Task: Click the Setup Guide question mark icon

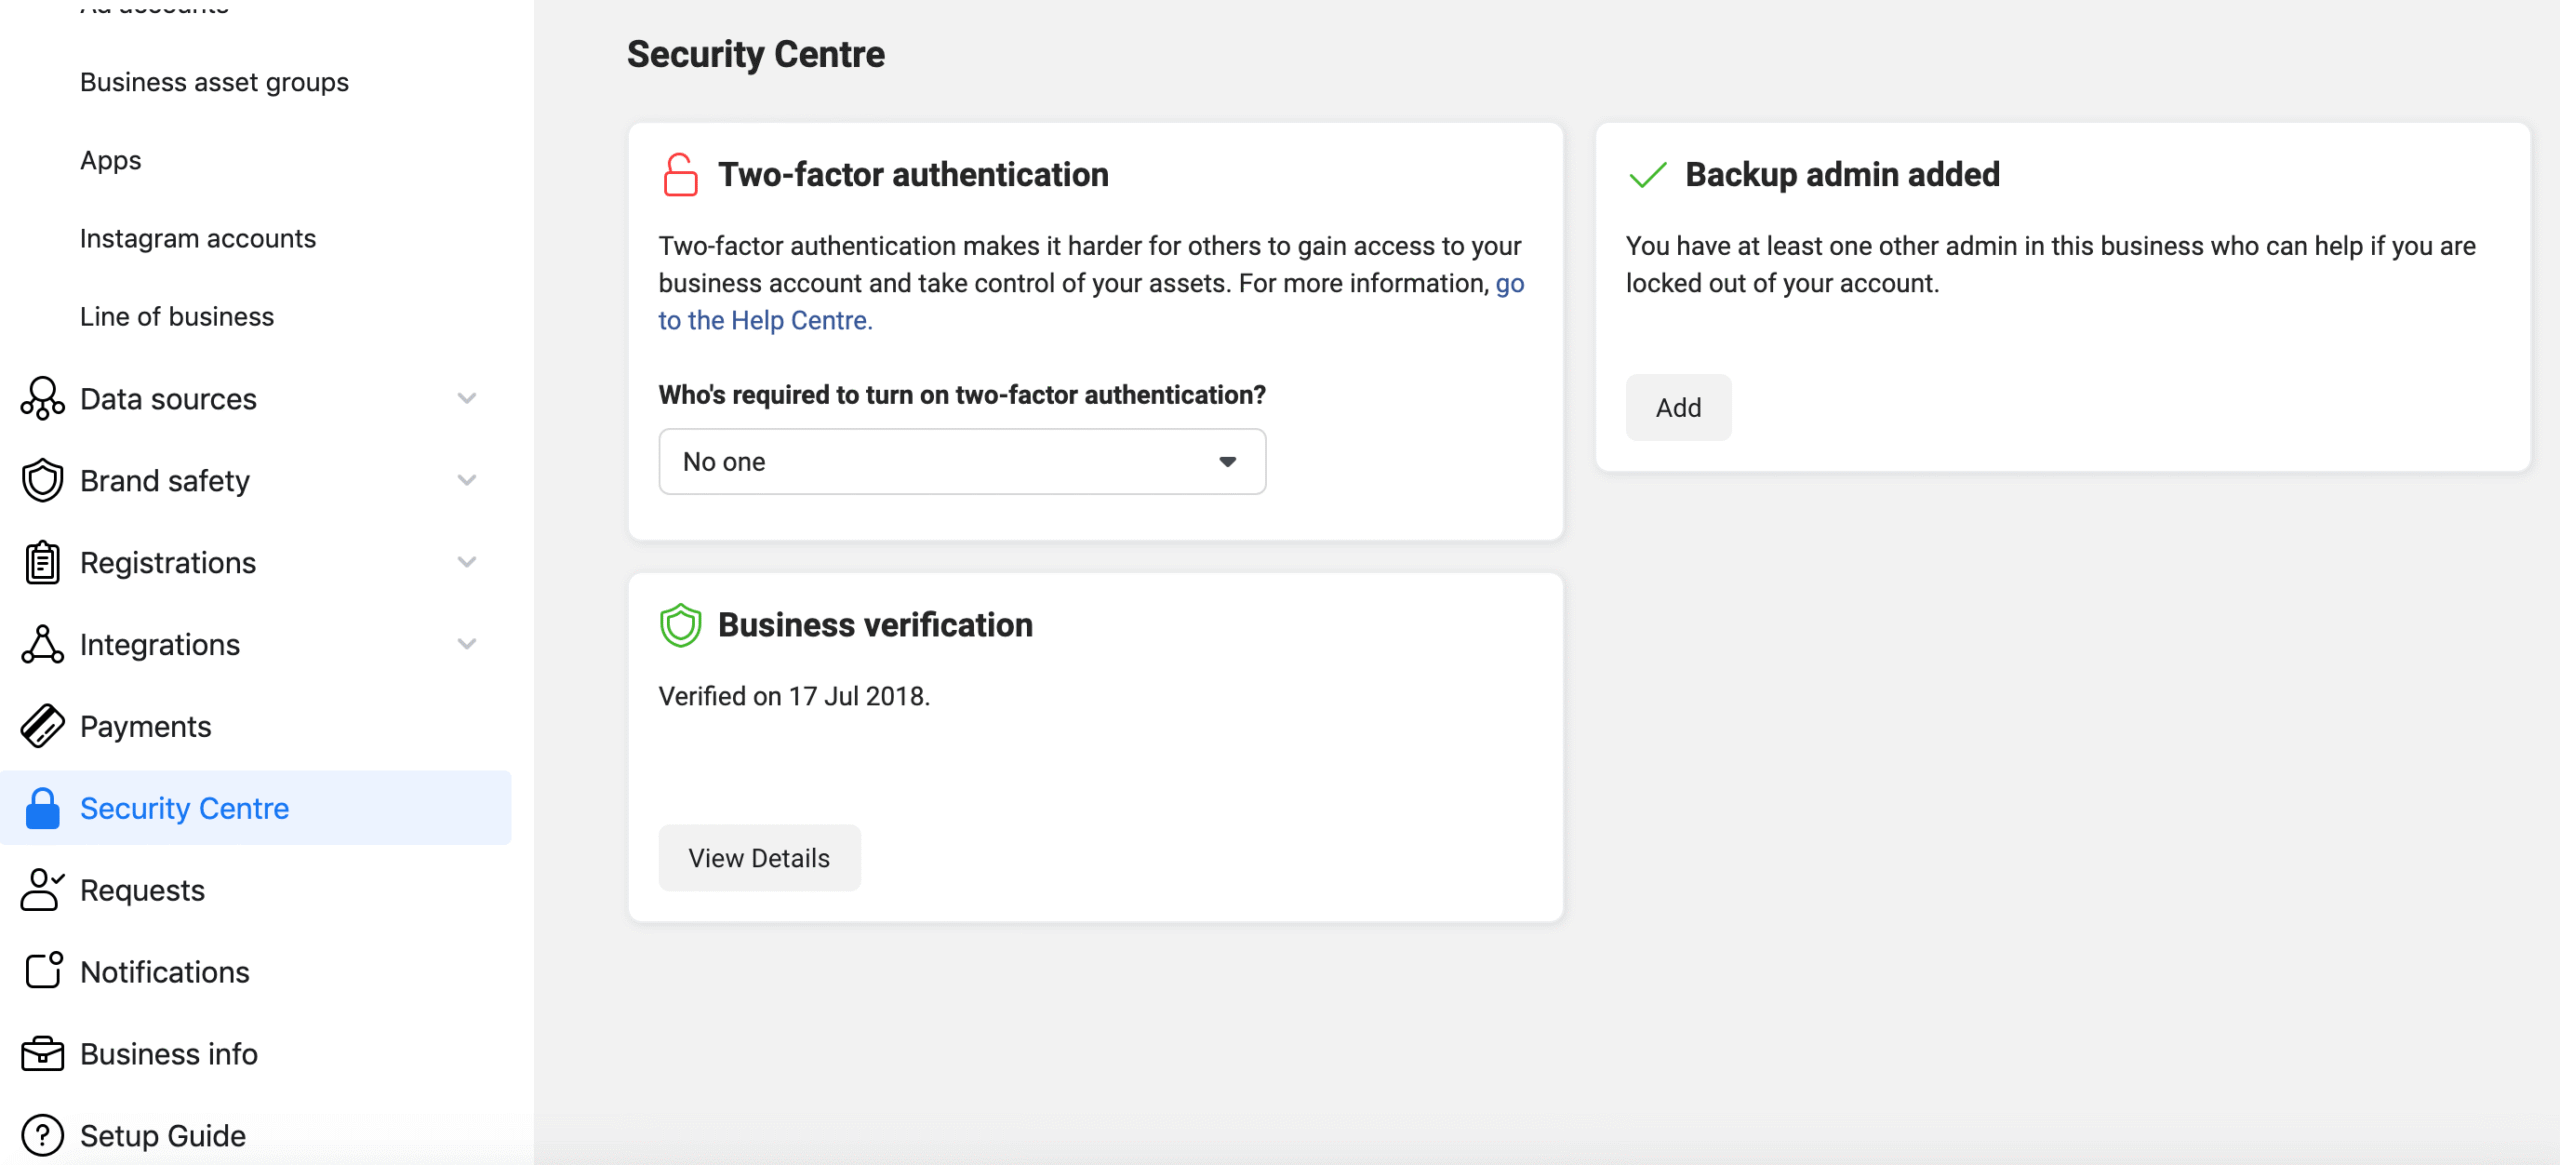Action: click(41, 1135)
